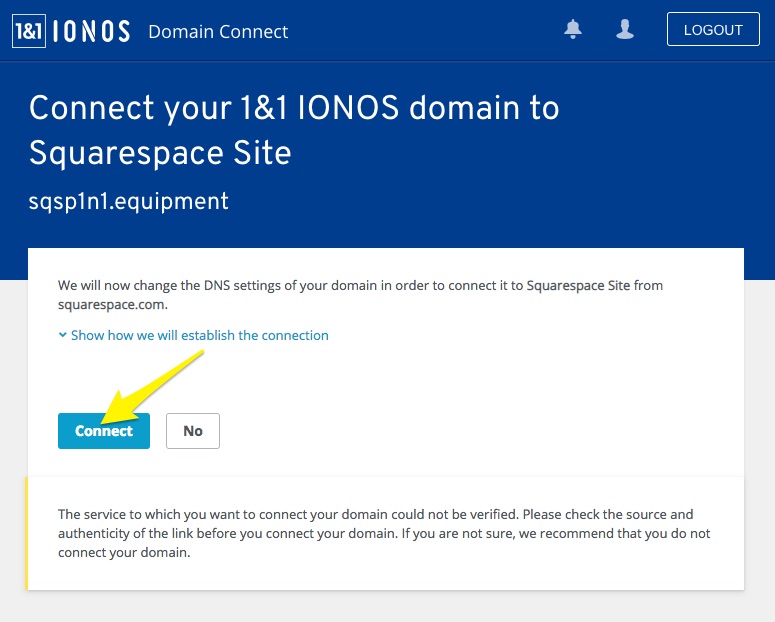
Task: Click the 'Connect your 1&1 IONOS domain' heading
Action: click(x=294, y=108)
